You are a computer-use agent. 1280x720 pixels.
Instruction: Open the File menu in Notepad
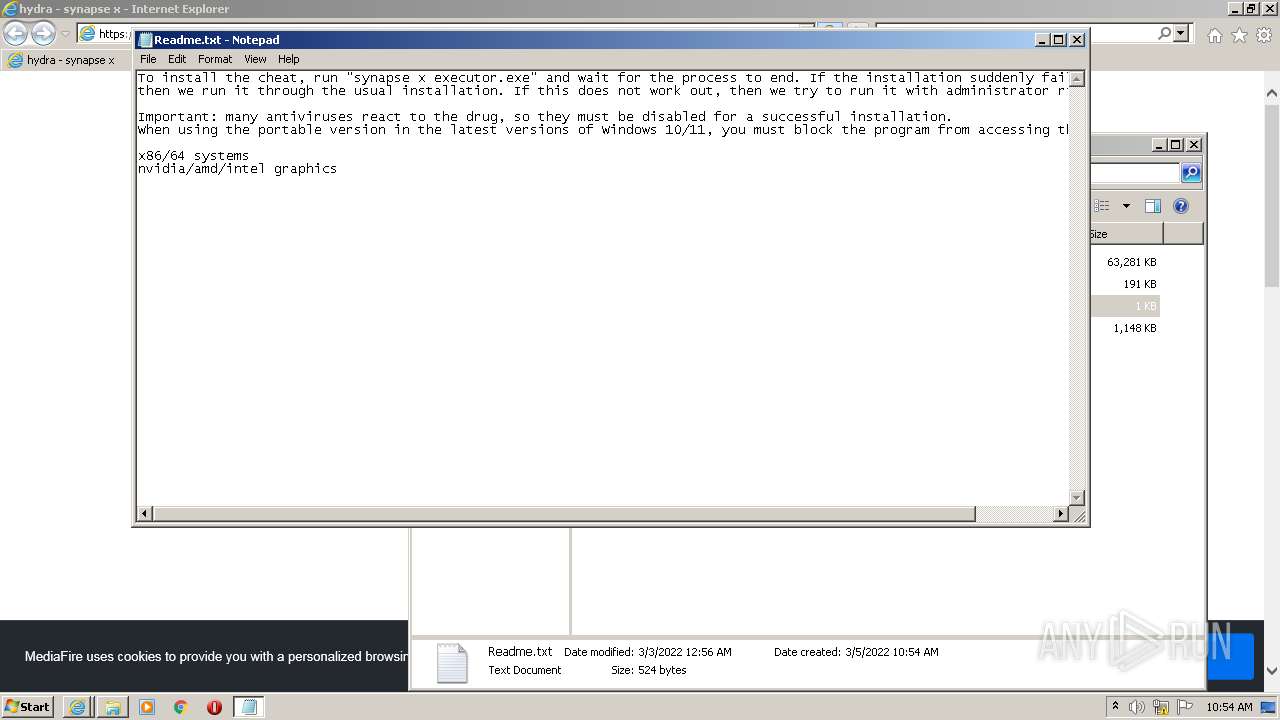[148, 59]
